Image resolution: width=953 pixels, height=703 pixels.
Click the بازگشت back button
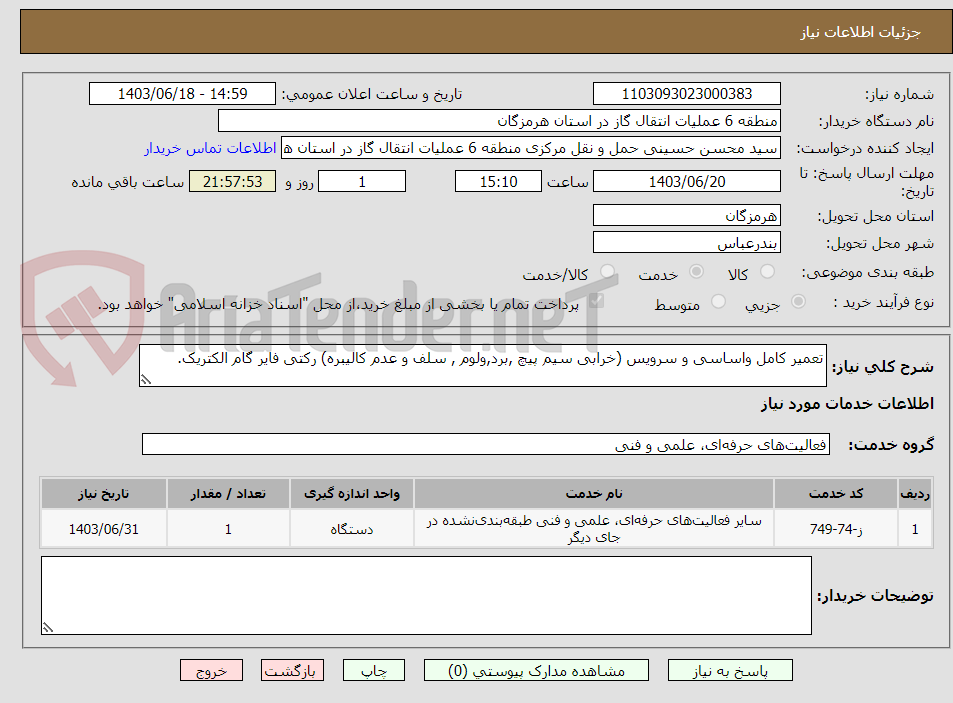[292, 670]
